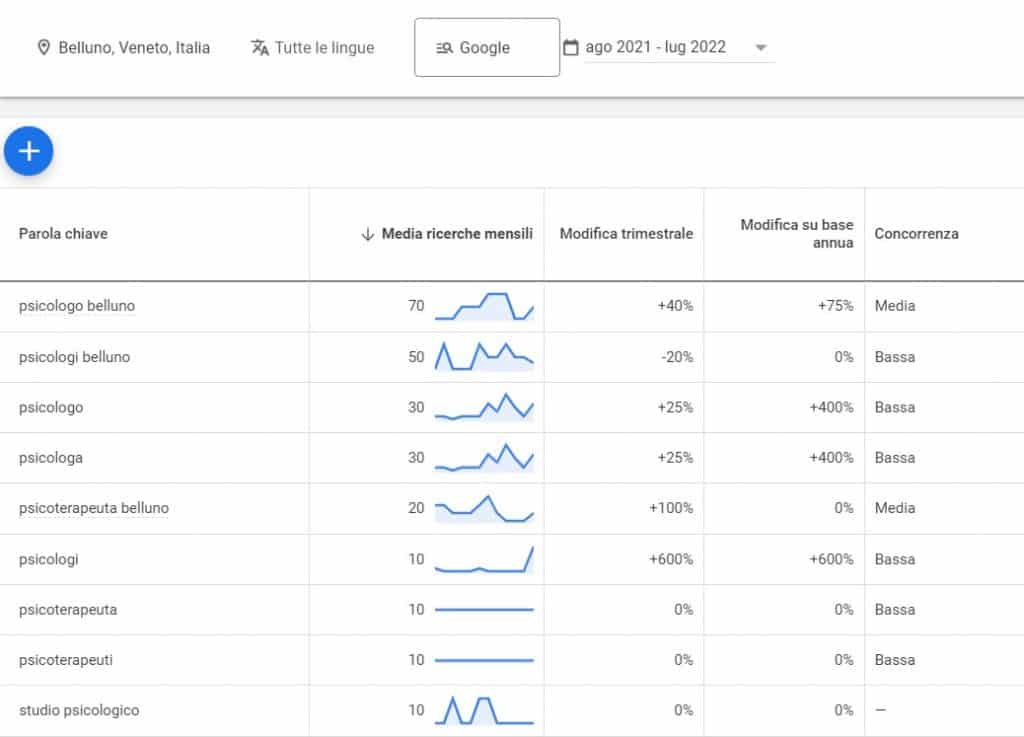Click Media competition for psicologo belluno
The width and height of the screenshot is (1024, 737).
[x=895, y=306]
